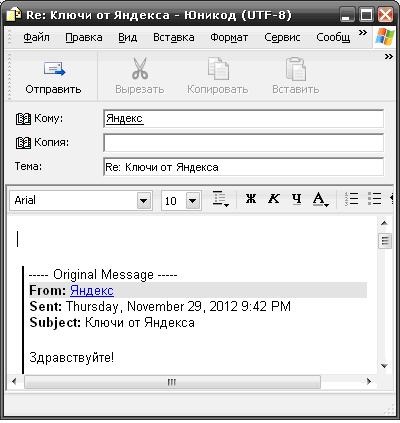The width and height of the screenshot is (400, 423).
Task: Open the font color A menu
Action: click(321, 200)
